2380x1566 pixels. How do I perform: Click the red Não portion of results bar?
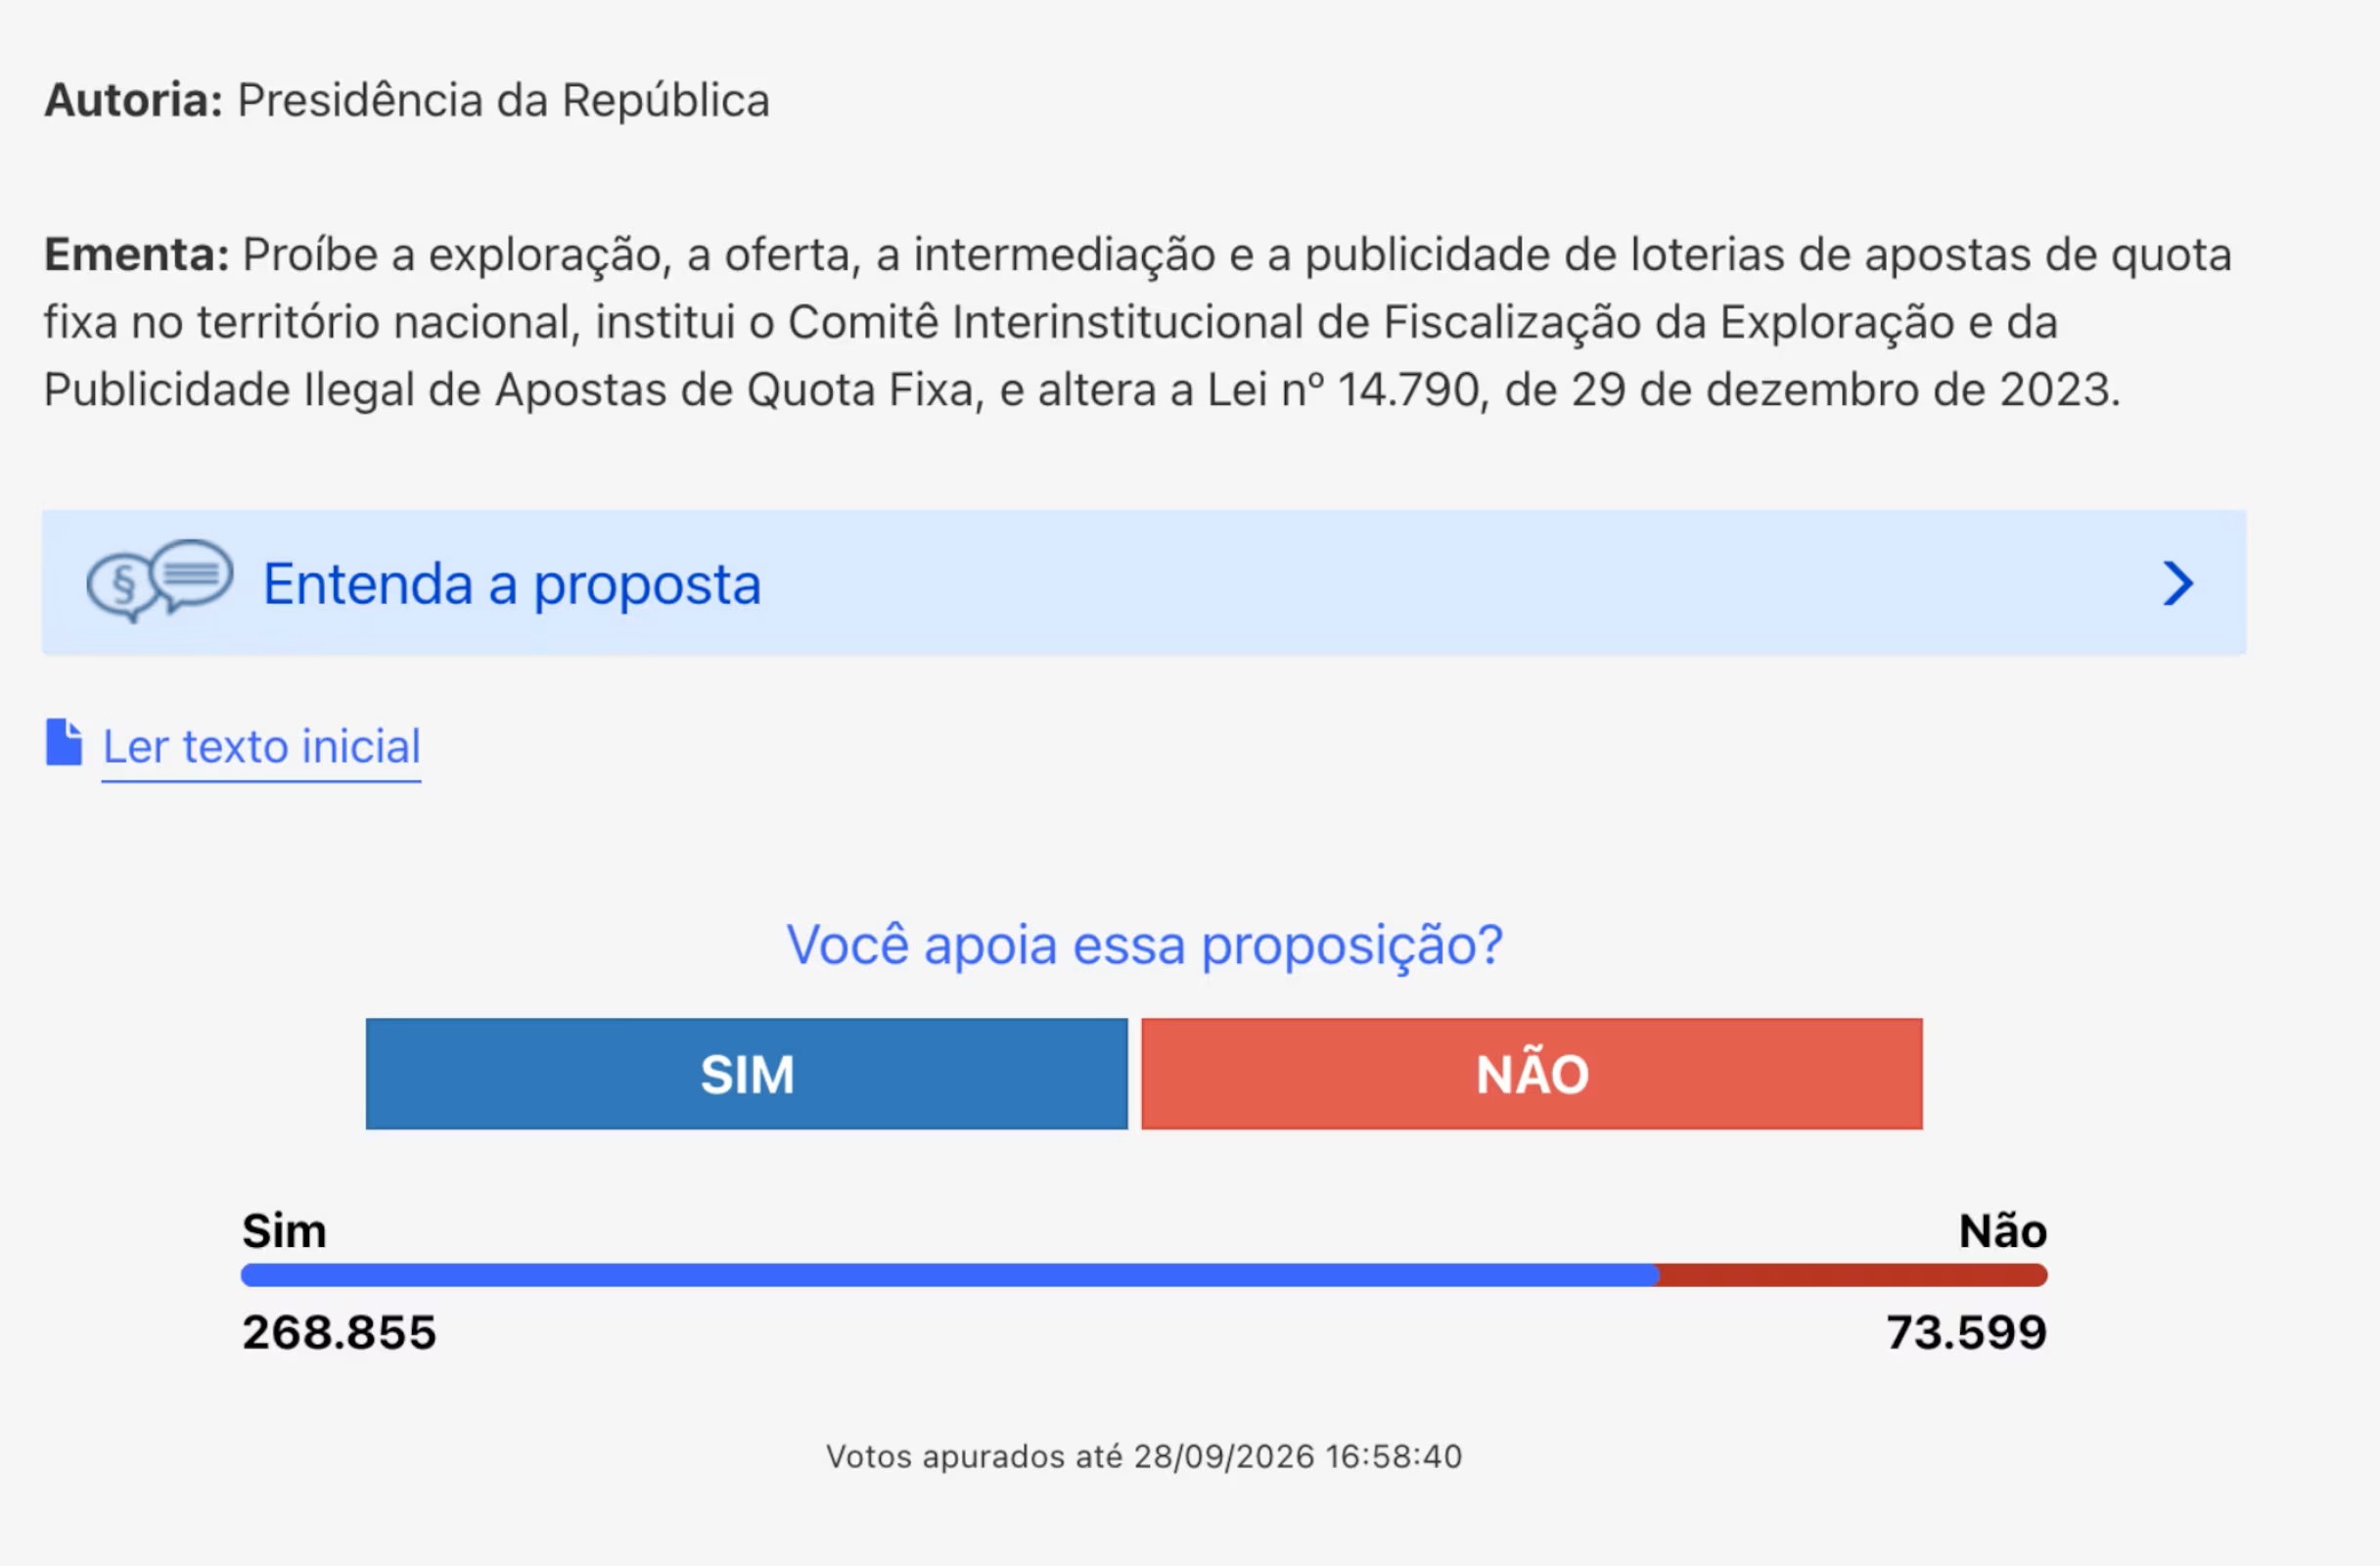pyautogui.click(x=1853, y=1275)
